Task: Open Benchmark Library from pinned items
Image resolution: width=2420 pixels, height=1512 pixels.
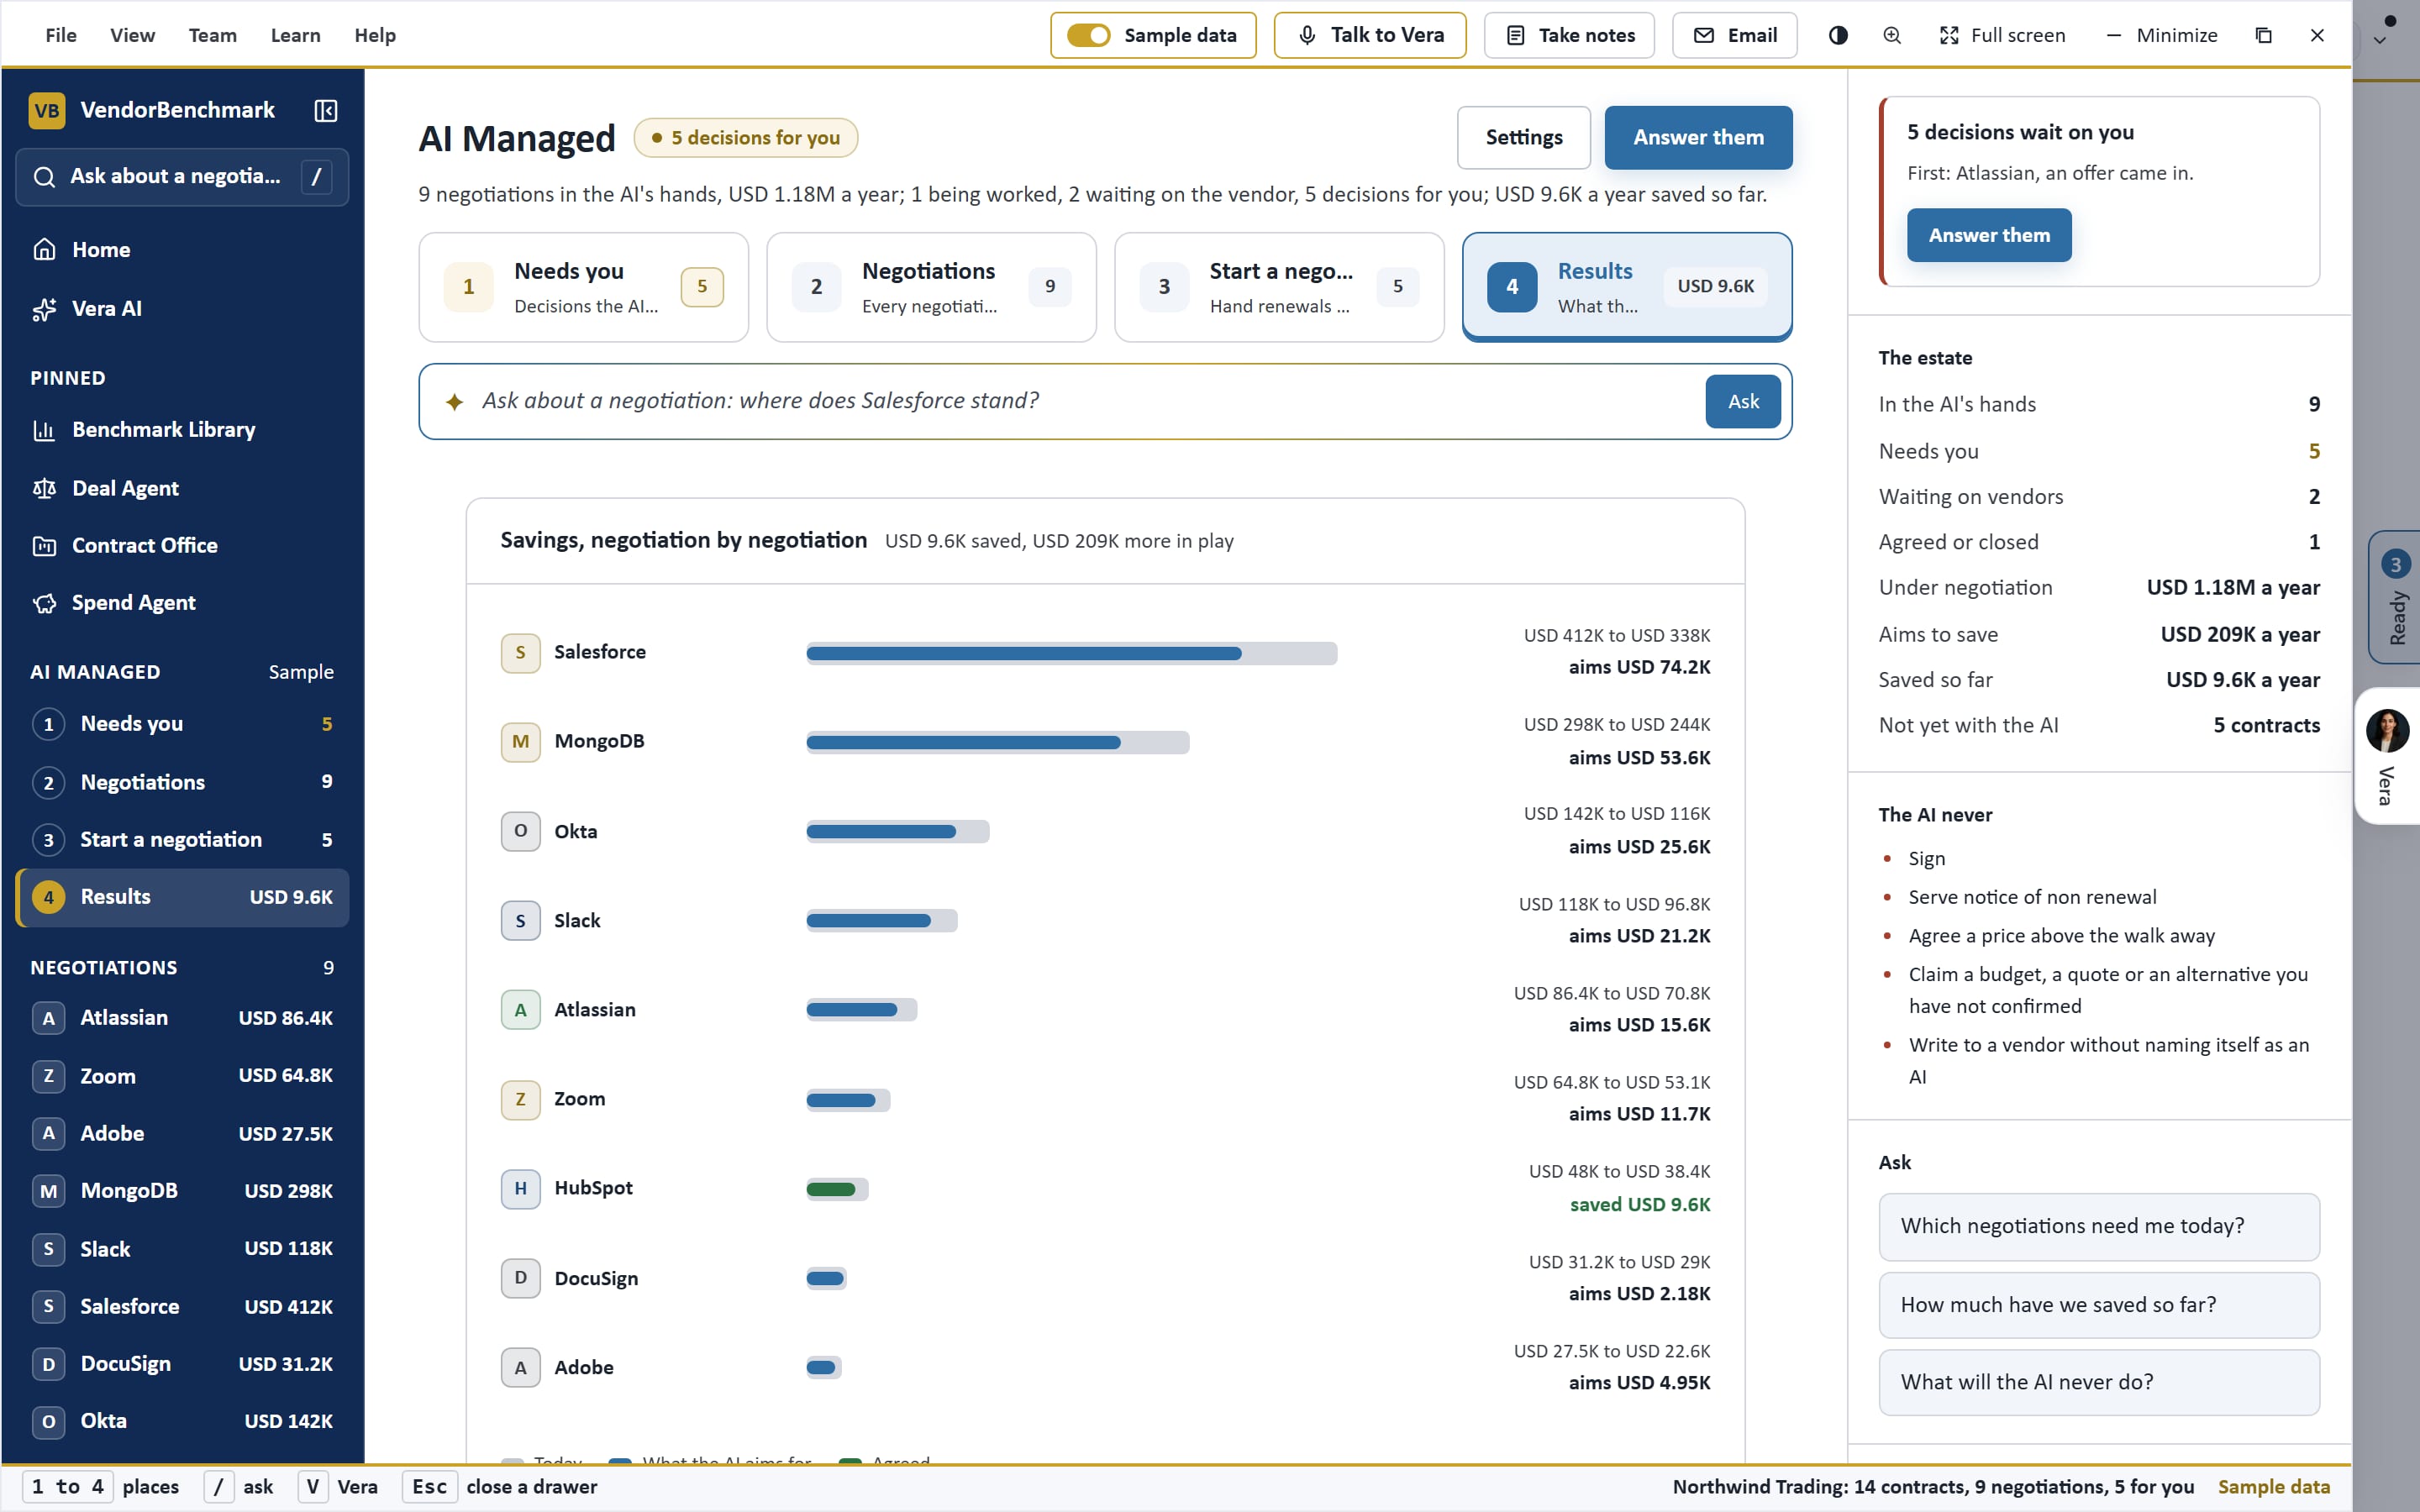Action: tap(182, 429)
